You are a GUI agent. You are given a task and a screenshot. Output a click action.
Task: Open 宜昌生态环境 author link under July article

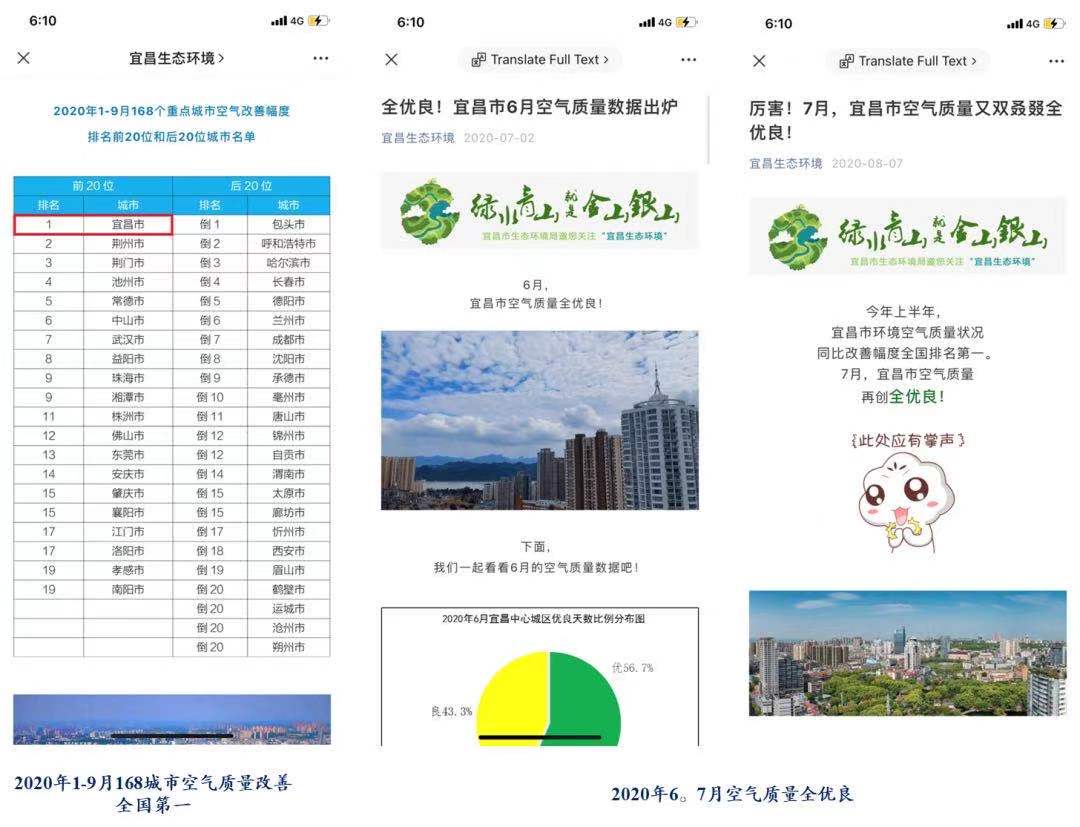point(786,163)
